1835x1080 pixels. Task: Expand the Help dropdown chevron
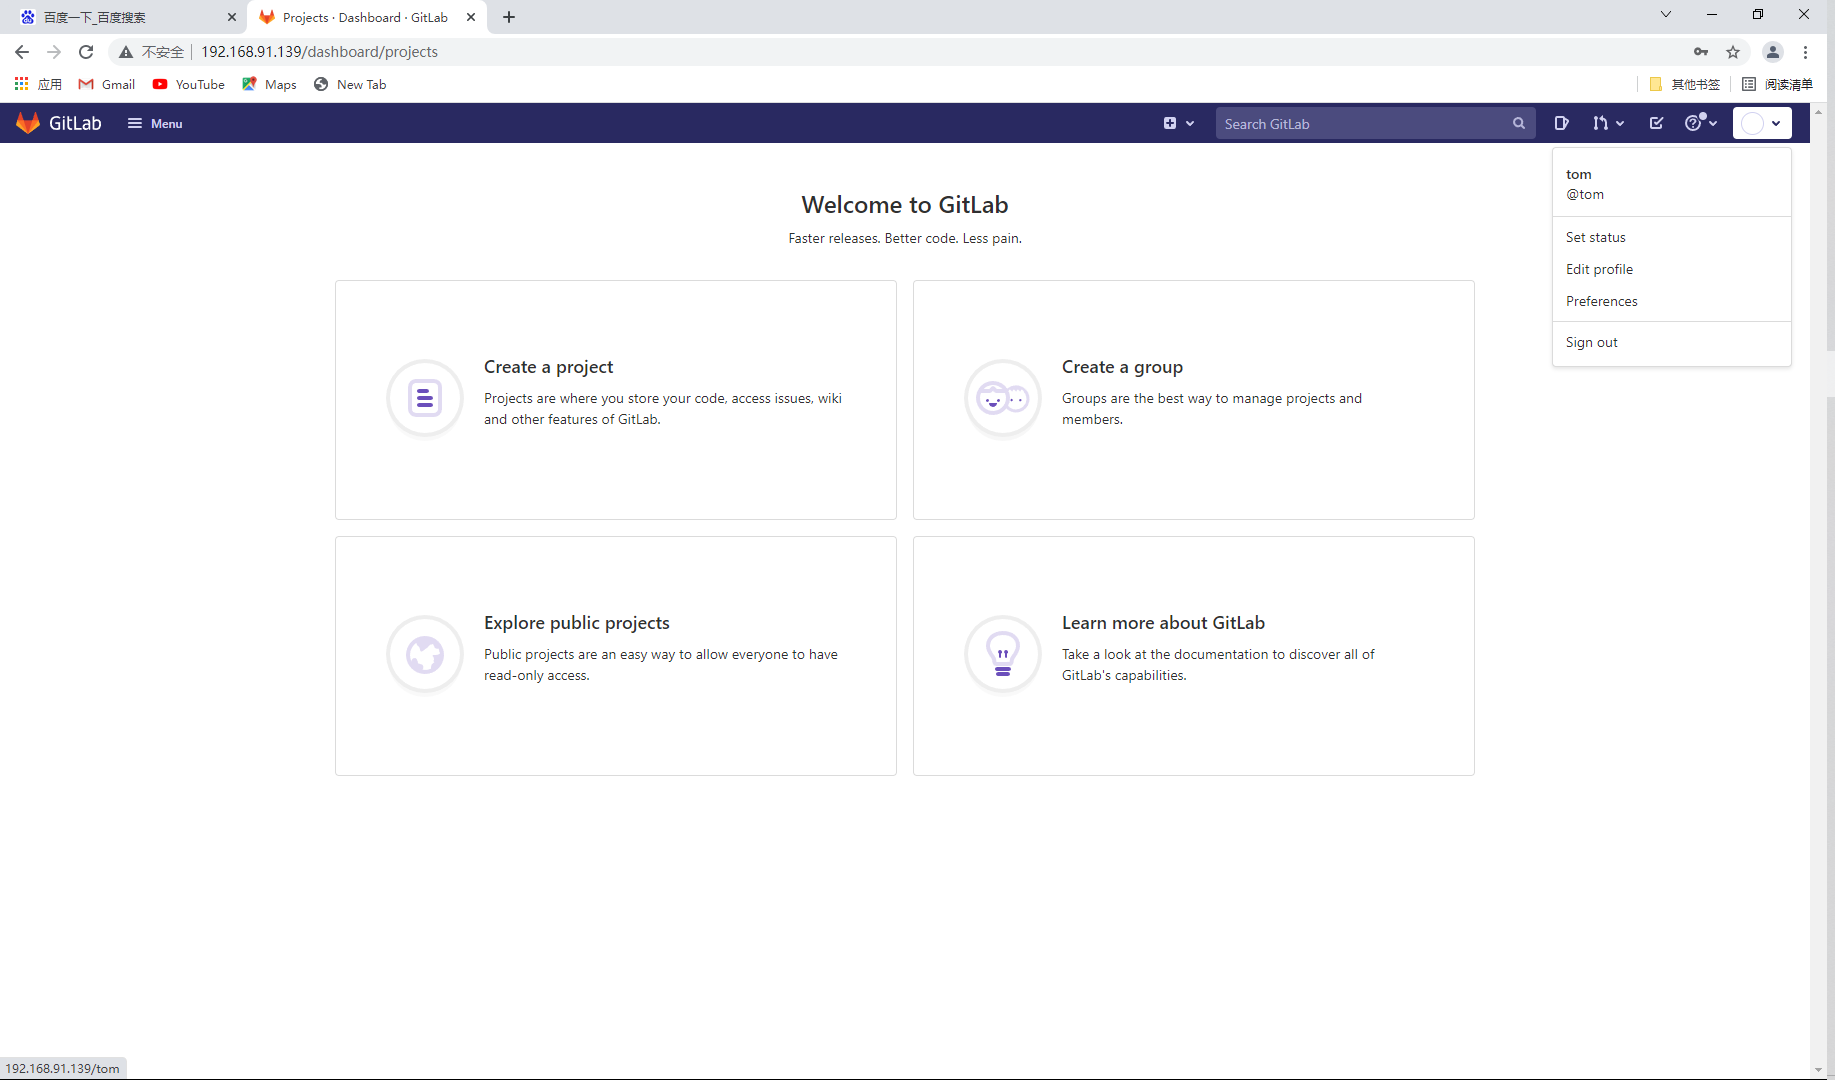click(1714, 123)
